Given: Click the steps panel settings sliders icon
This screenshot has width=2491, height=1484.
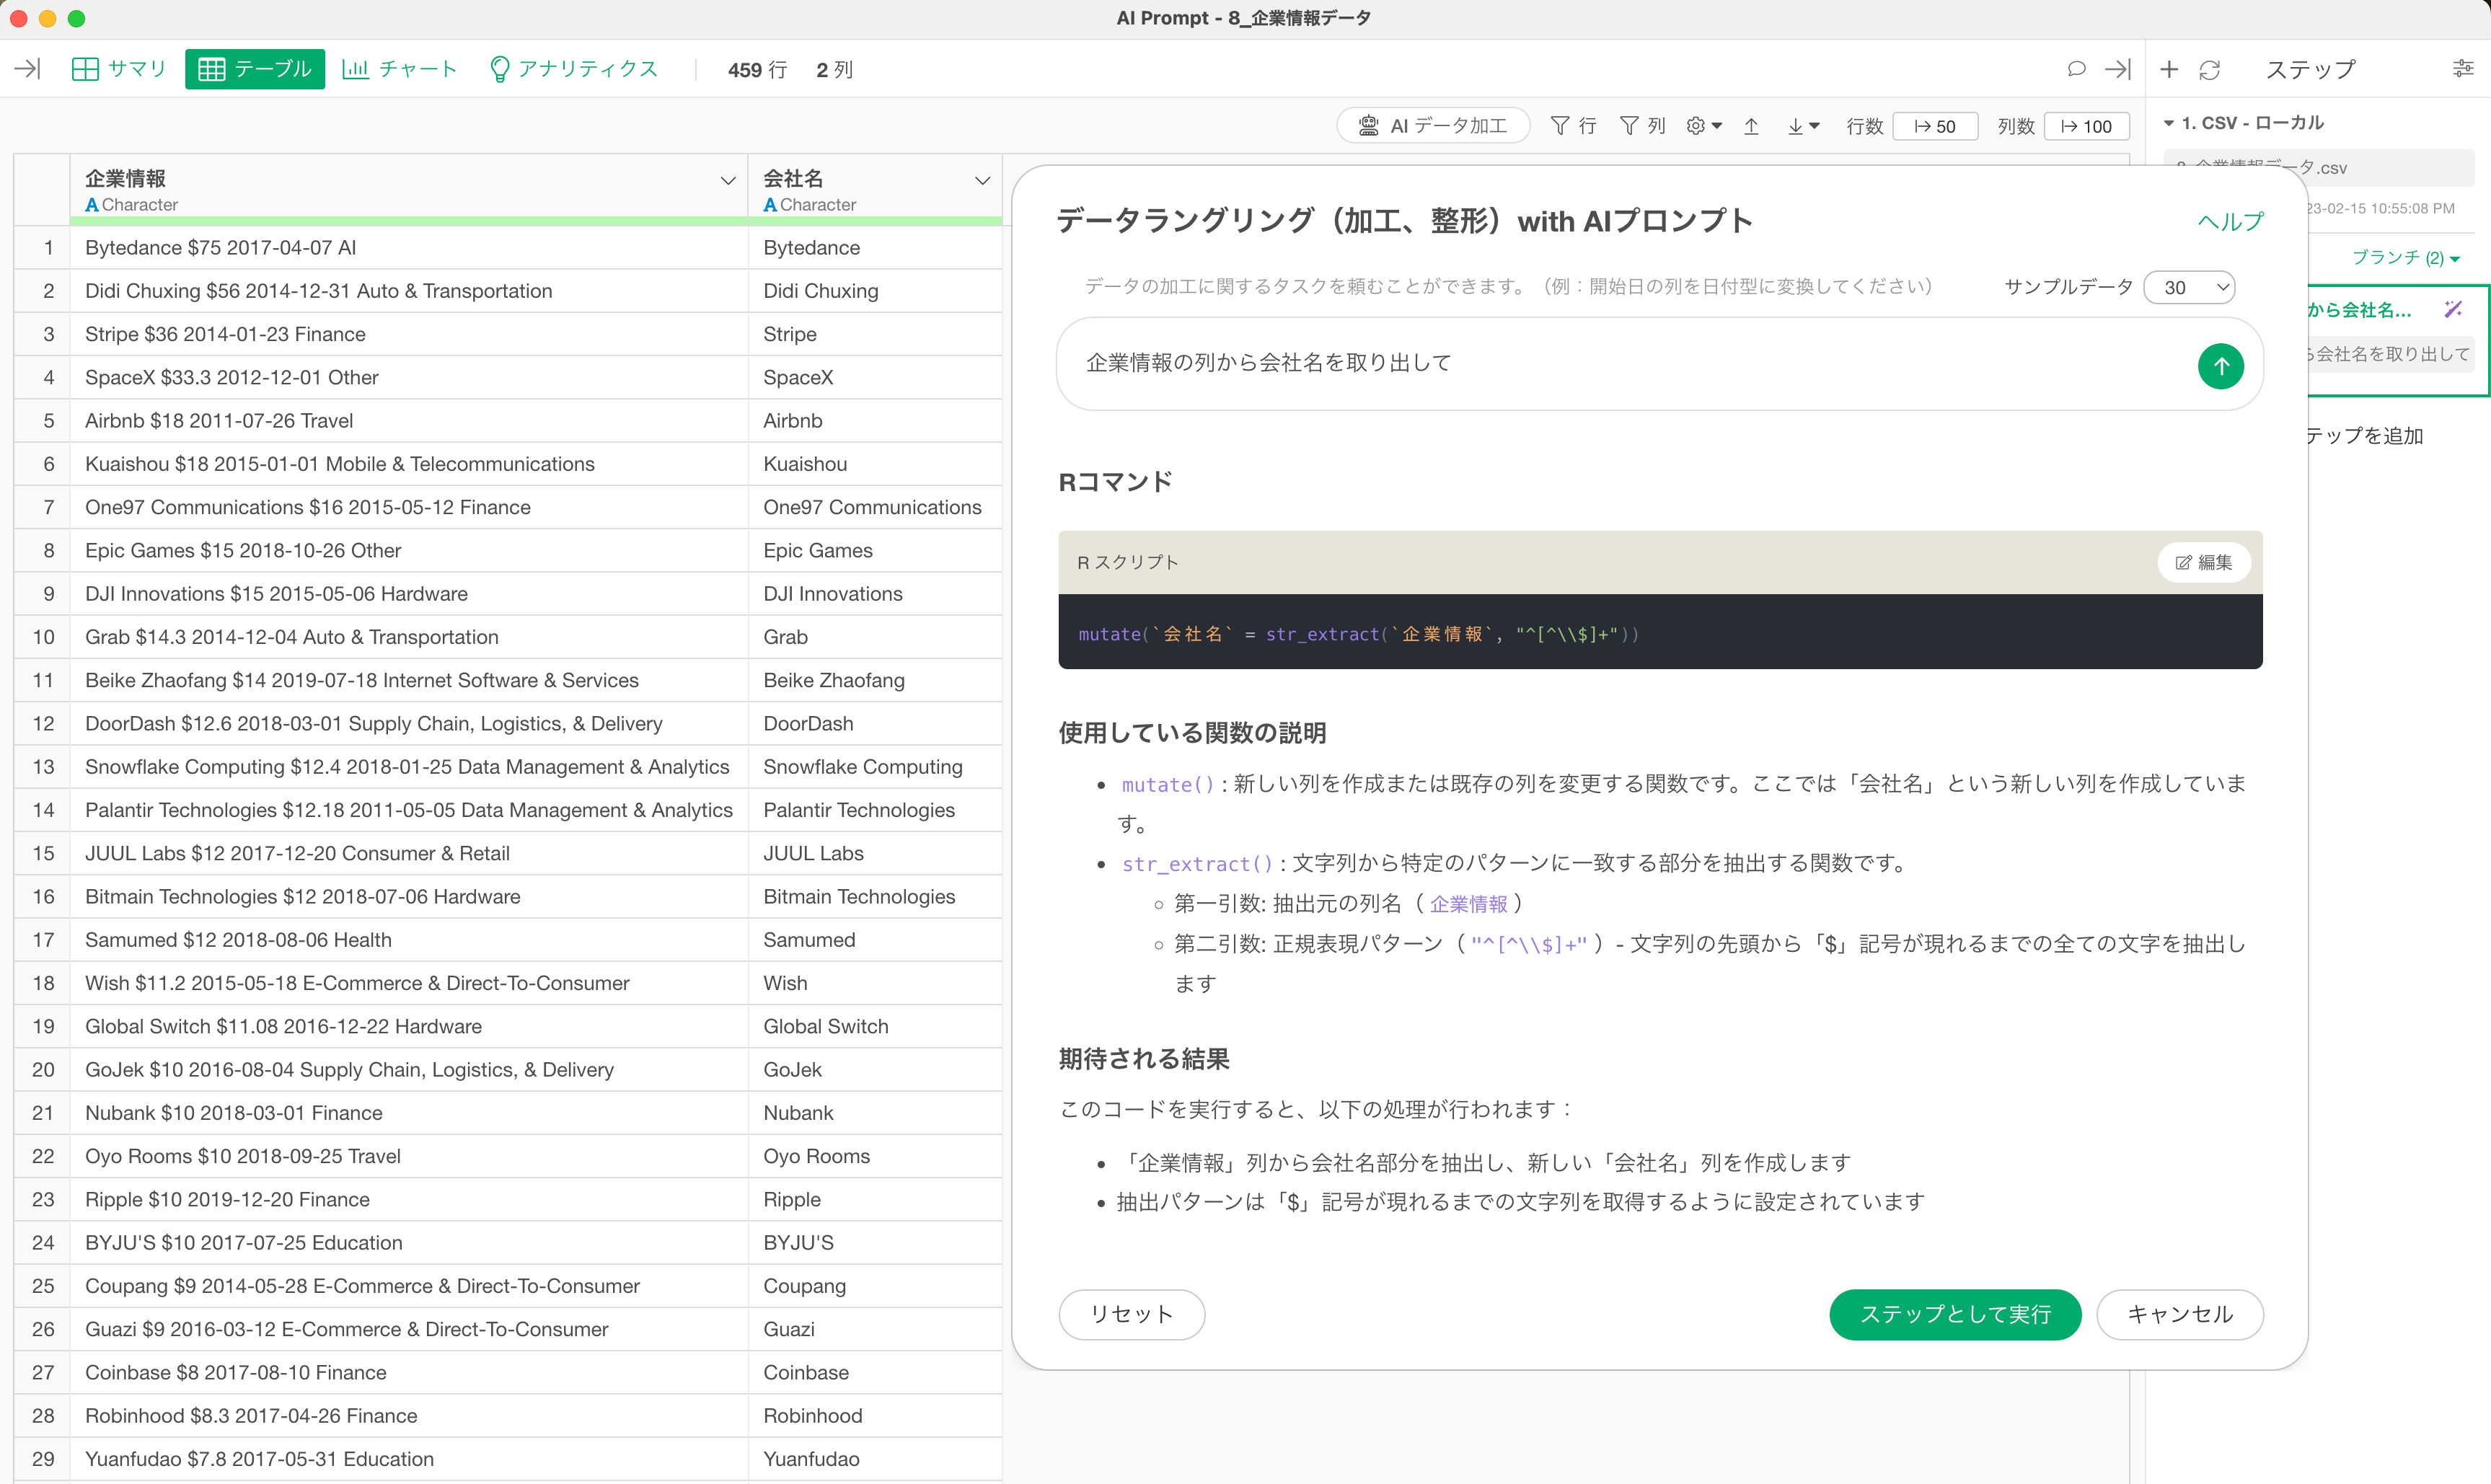Looking at the screenshot, I should [x=2462, y=69].
